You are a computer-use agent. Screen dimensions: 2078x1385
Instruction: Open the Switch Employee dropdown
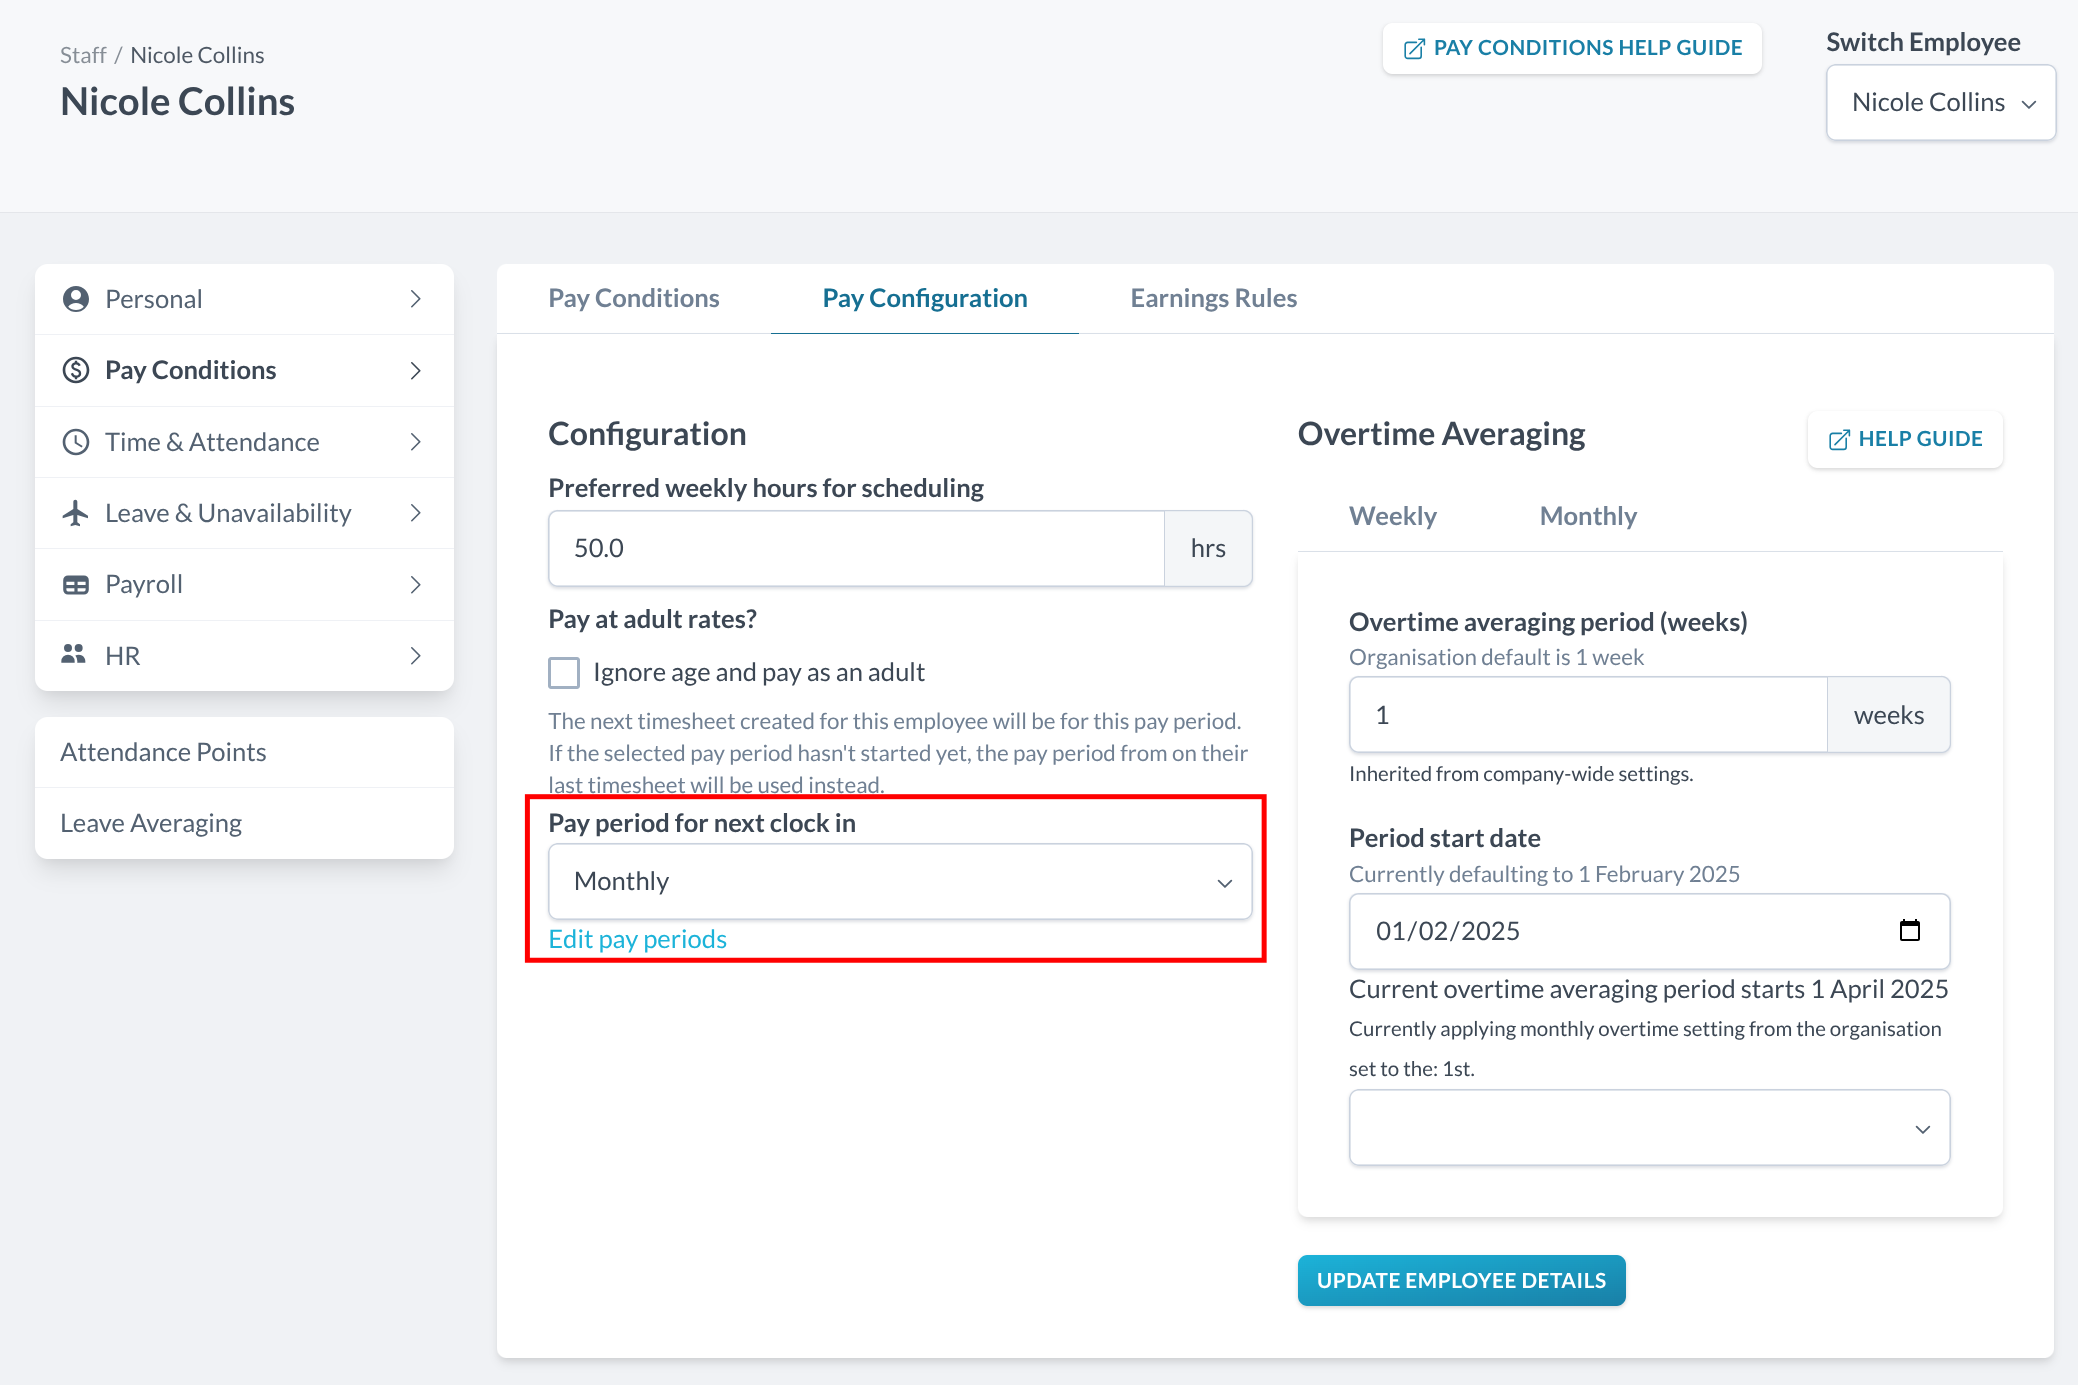1940,103
